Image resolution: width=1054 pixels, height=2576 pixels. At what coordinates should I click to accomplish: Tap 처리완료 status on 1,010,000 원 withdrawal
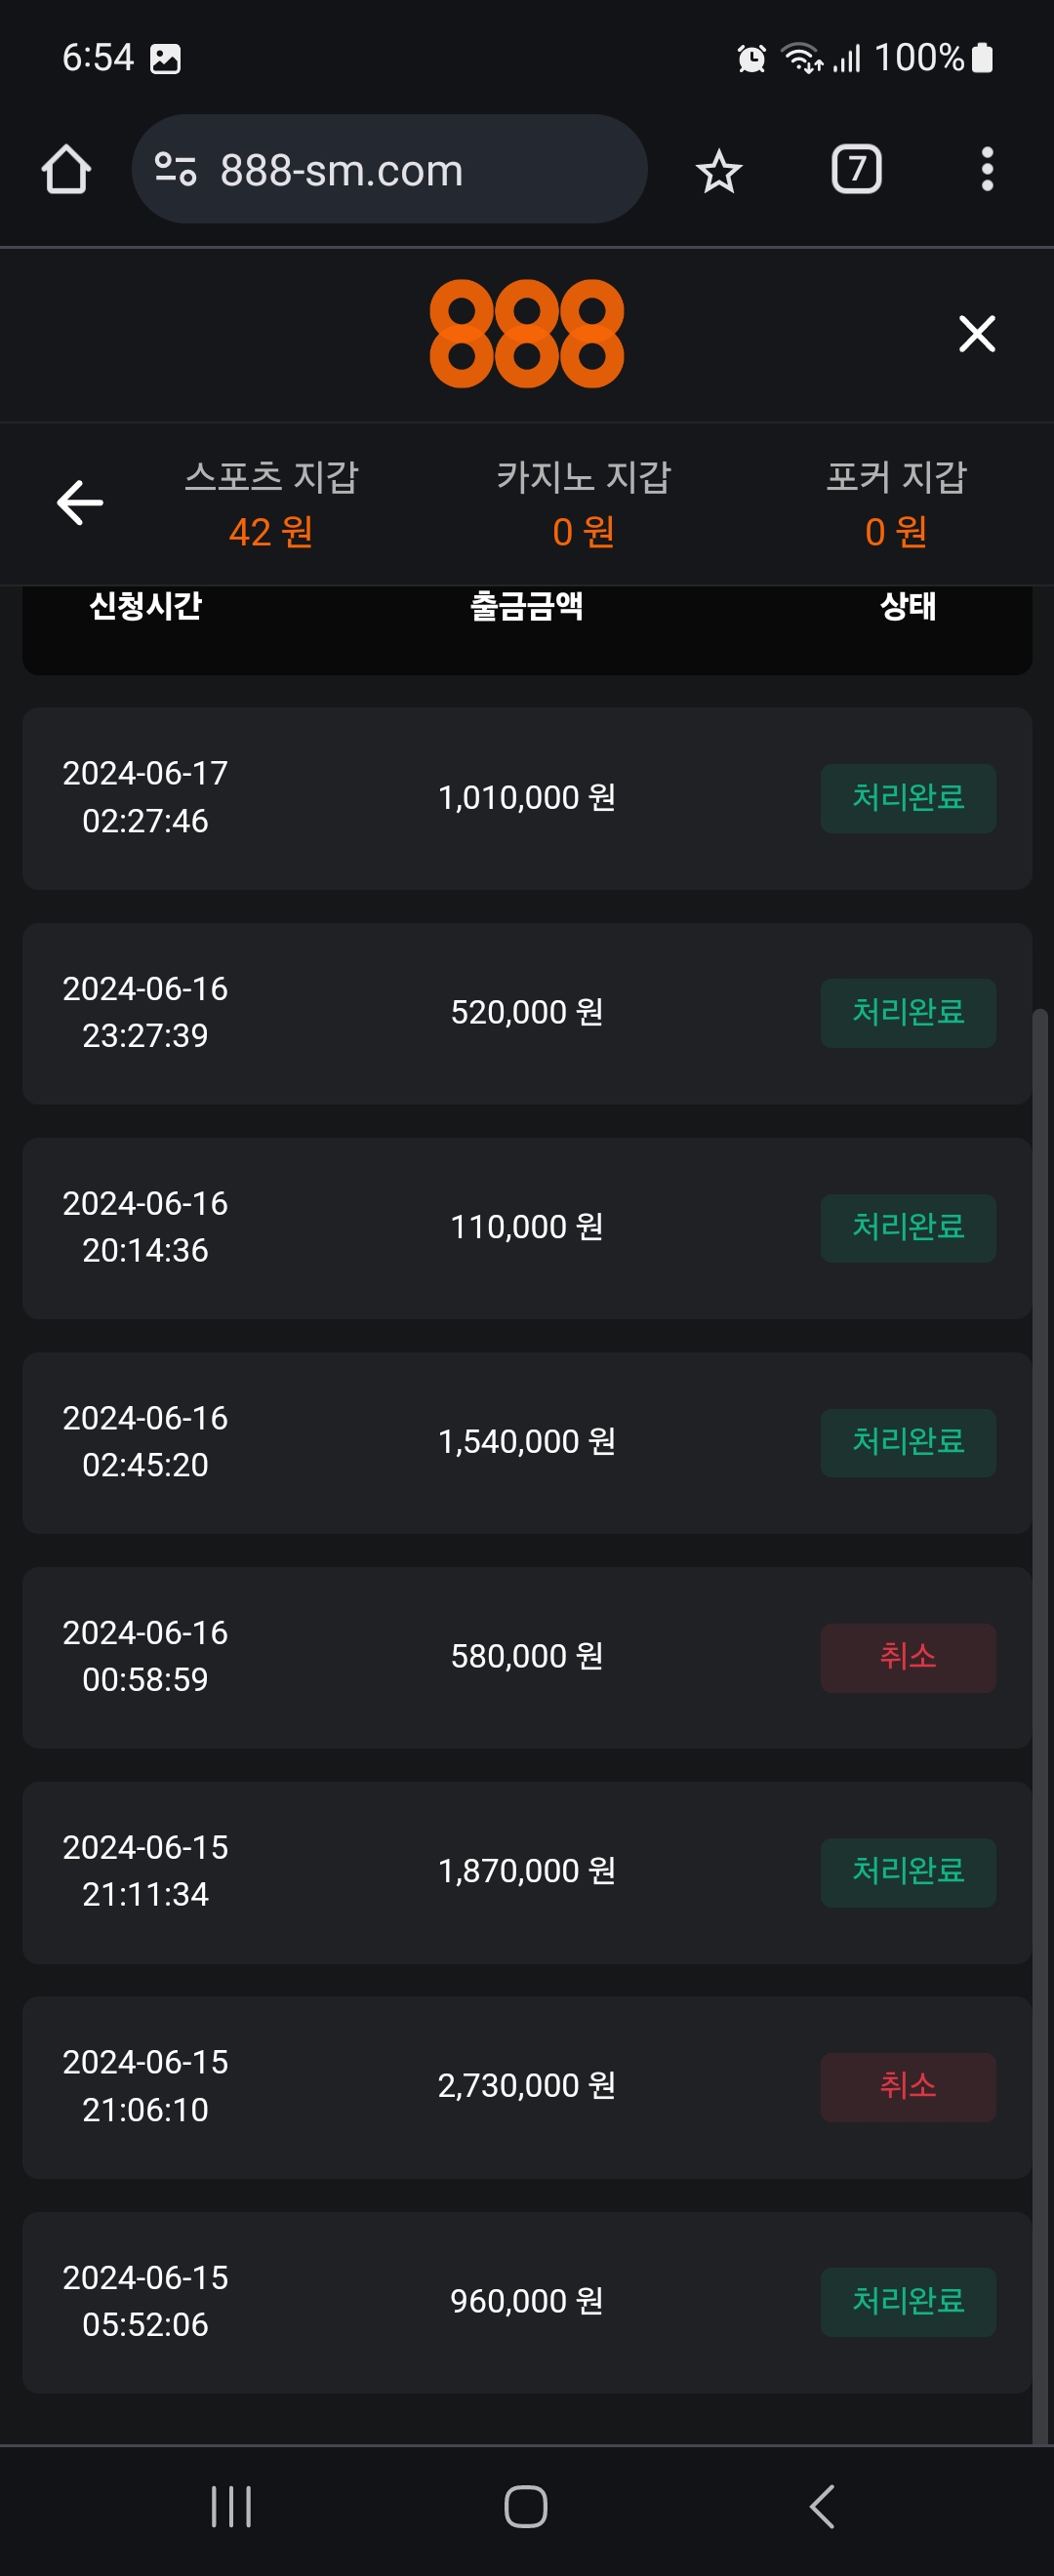[x=907, y=797]
